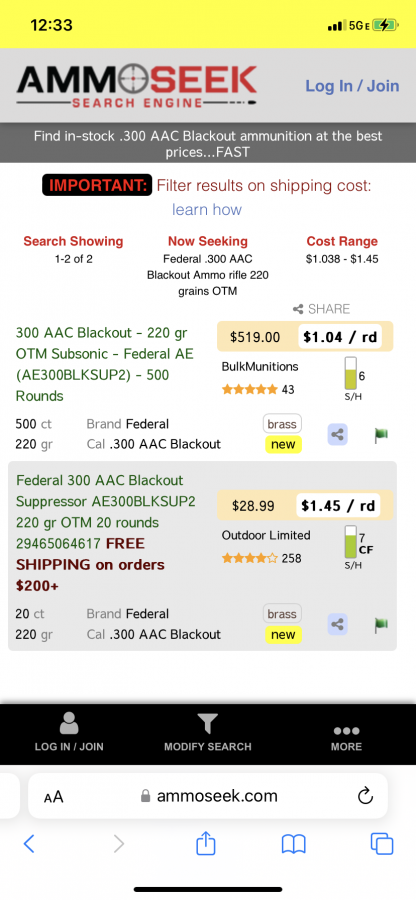This screenshot has width=416, height=900.
Task: Tap the share icon on BulkMunitions listing
Action: 338,435
